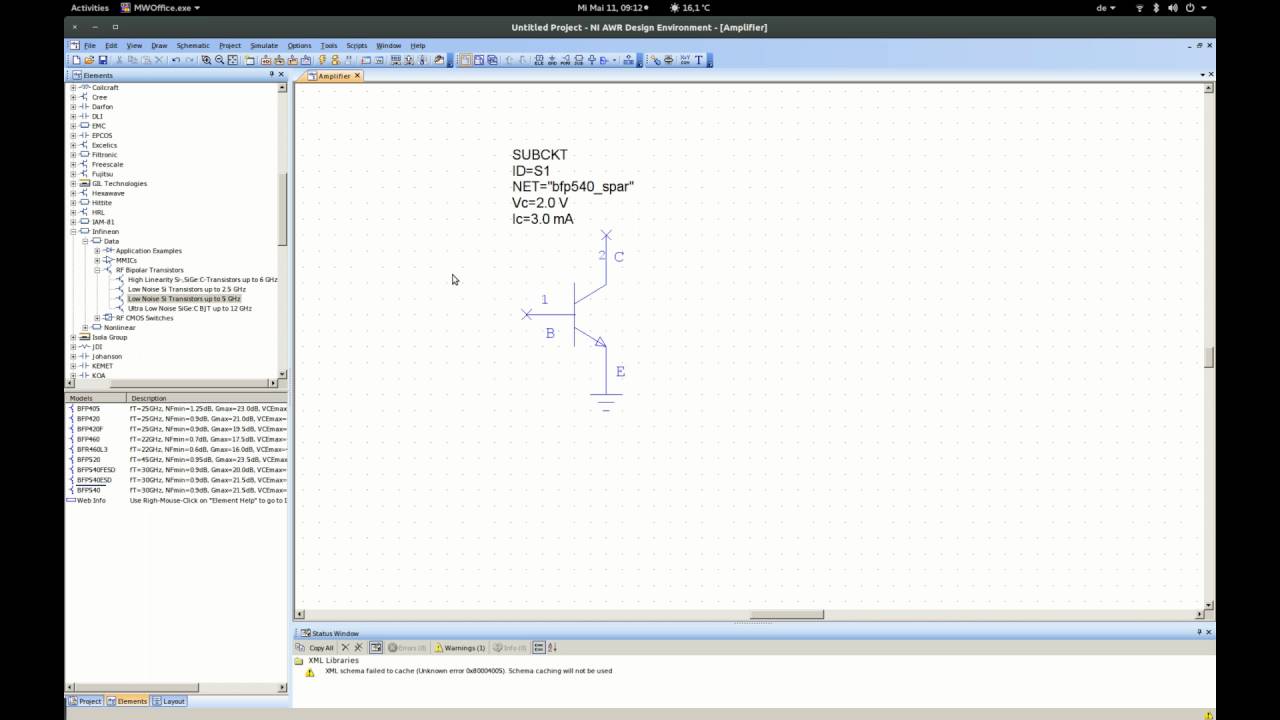Click the Element (ELE) toolbar icon
Viewport: 1280px width, 720px height.
click(539, 60)
